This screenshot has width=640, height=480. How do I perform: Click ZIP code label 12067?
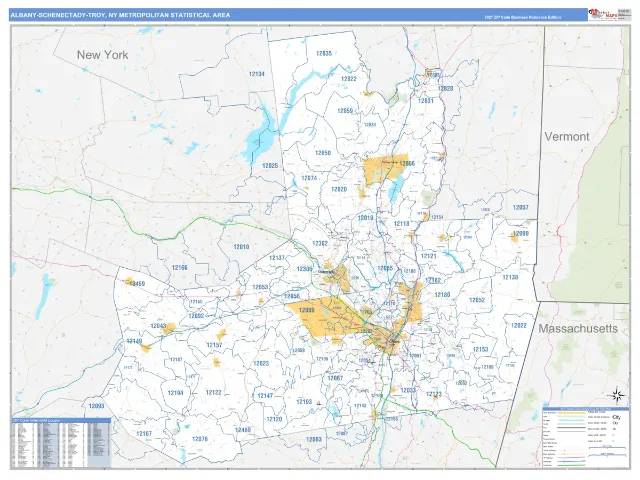(x=336, y=378)
